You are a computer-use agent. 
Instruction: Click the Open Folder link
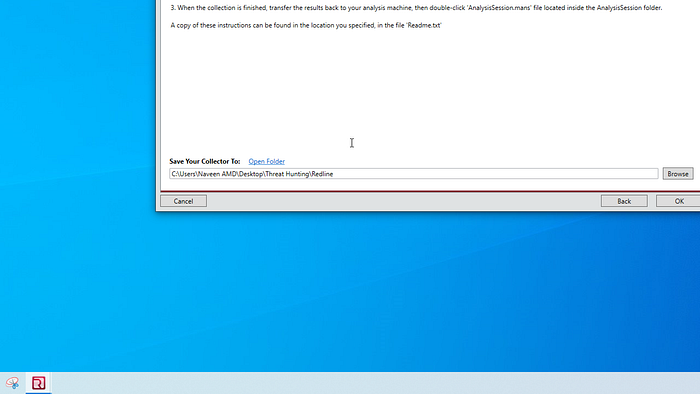coord(267,162)
